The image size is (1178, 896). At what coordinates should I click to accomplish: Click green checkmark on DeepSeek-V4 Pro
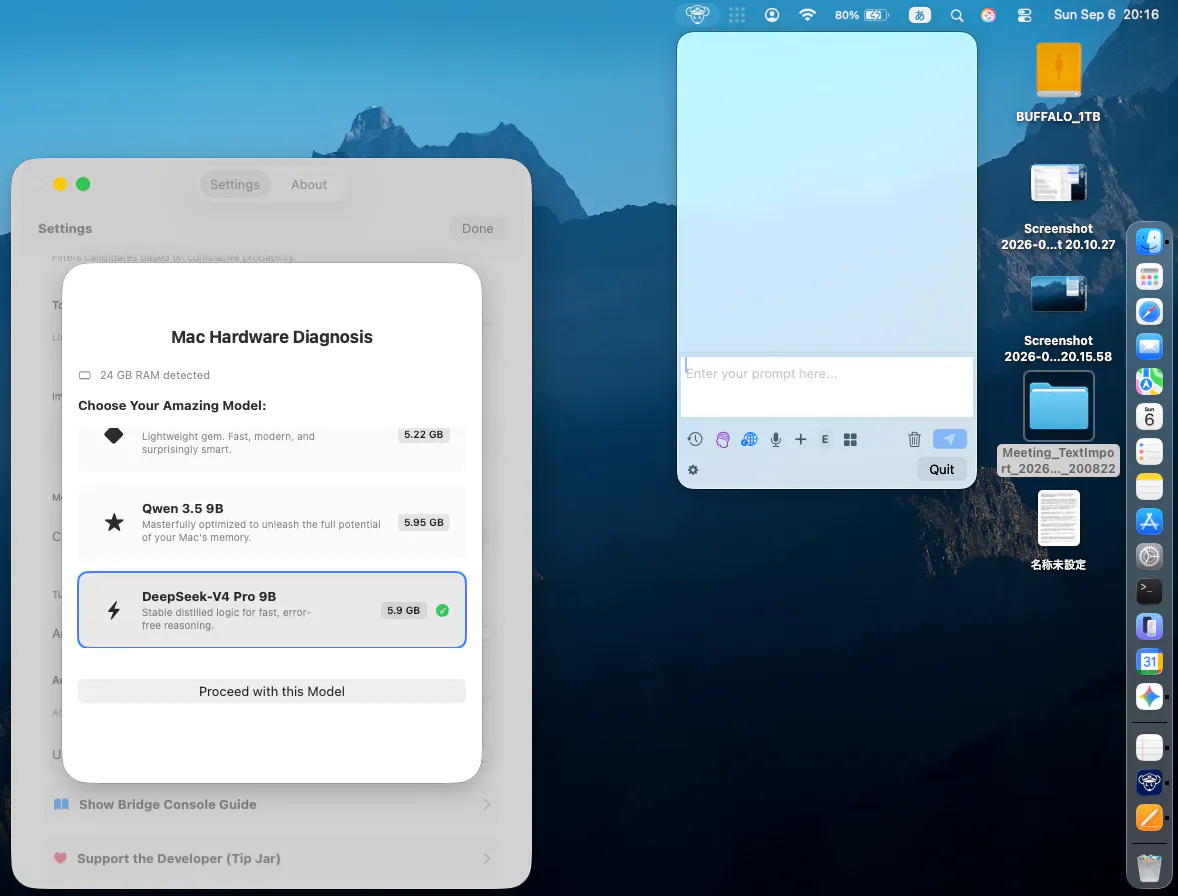(443, 611)
